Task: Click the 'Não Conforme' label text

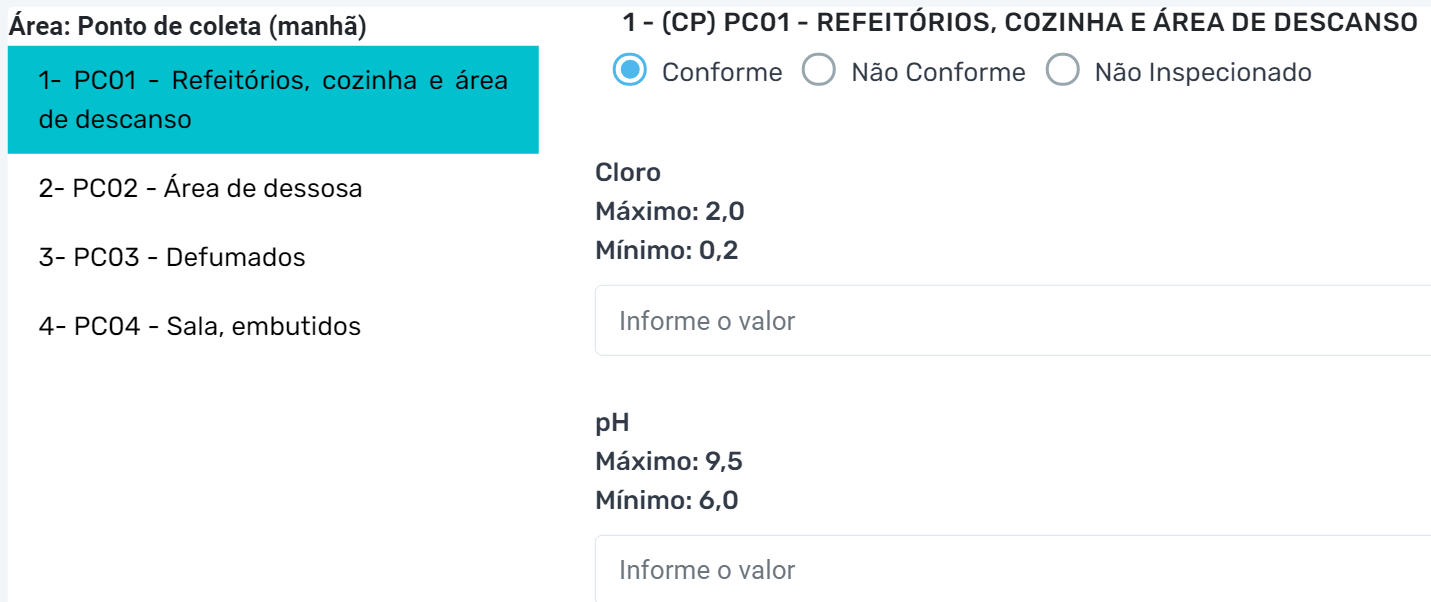Action: pyautogui.click(x=938, y=72)
